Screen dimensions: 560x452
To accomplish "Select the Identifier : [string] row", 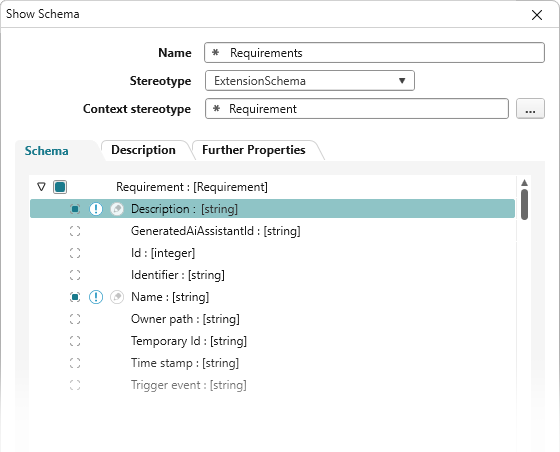I will coord(272,275).
